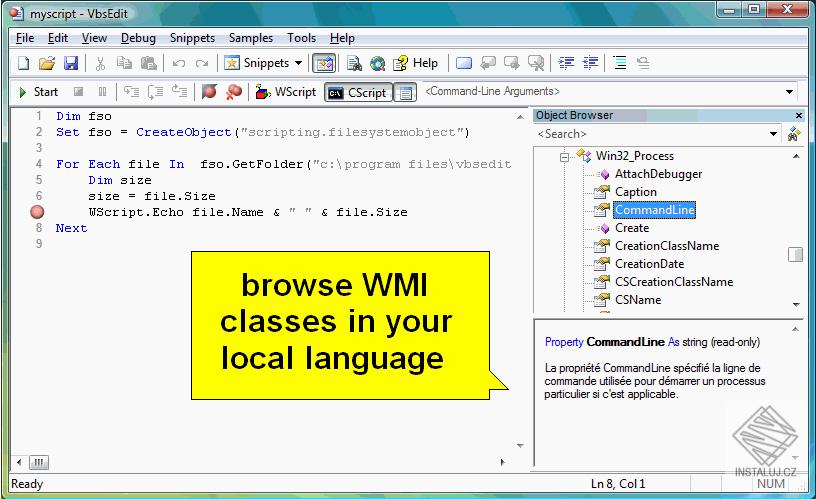Select the AttachDebugger method

click(658, 174)
